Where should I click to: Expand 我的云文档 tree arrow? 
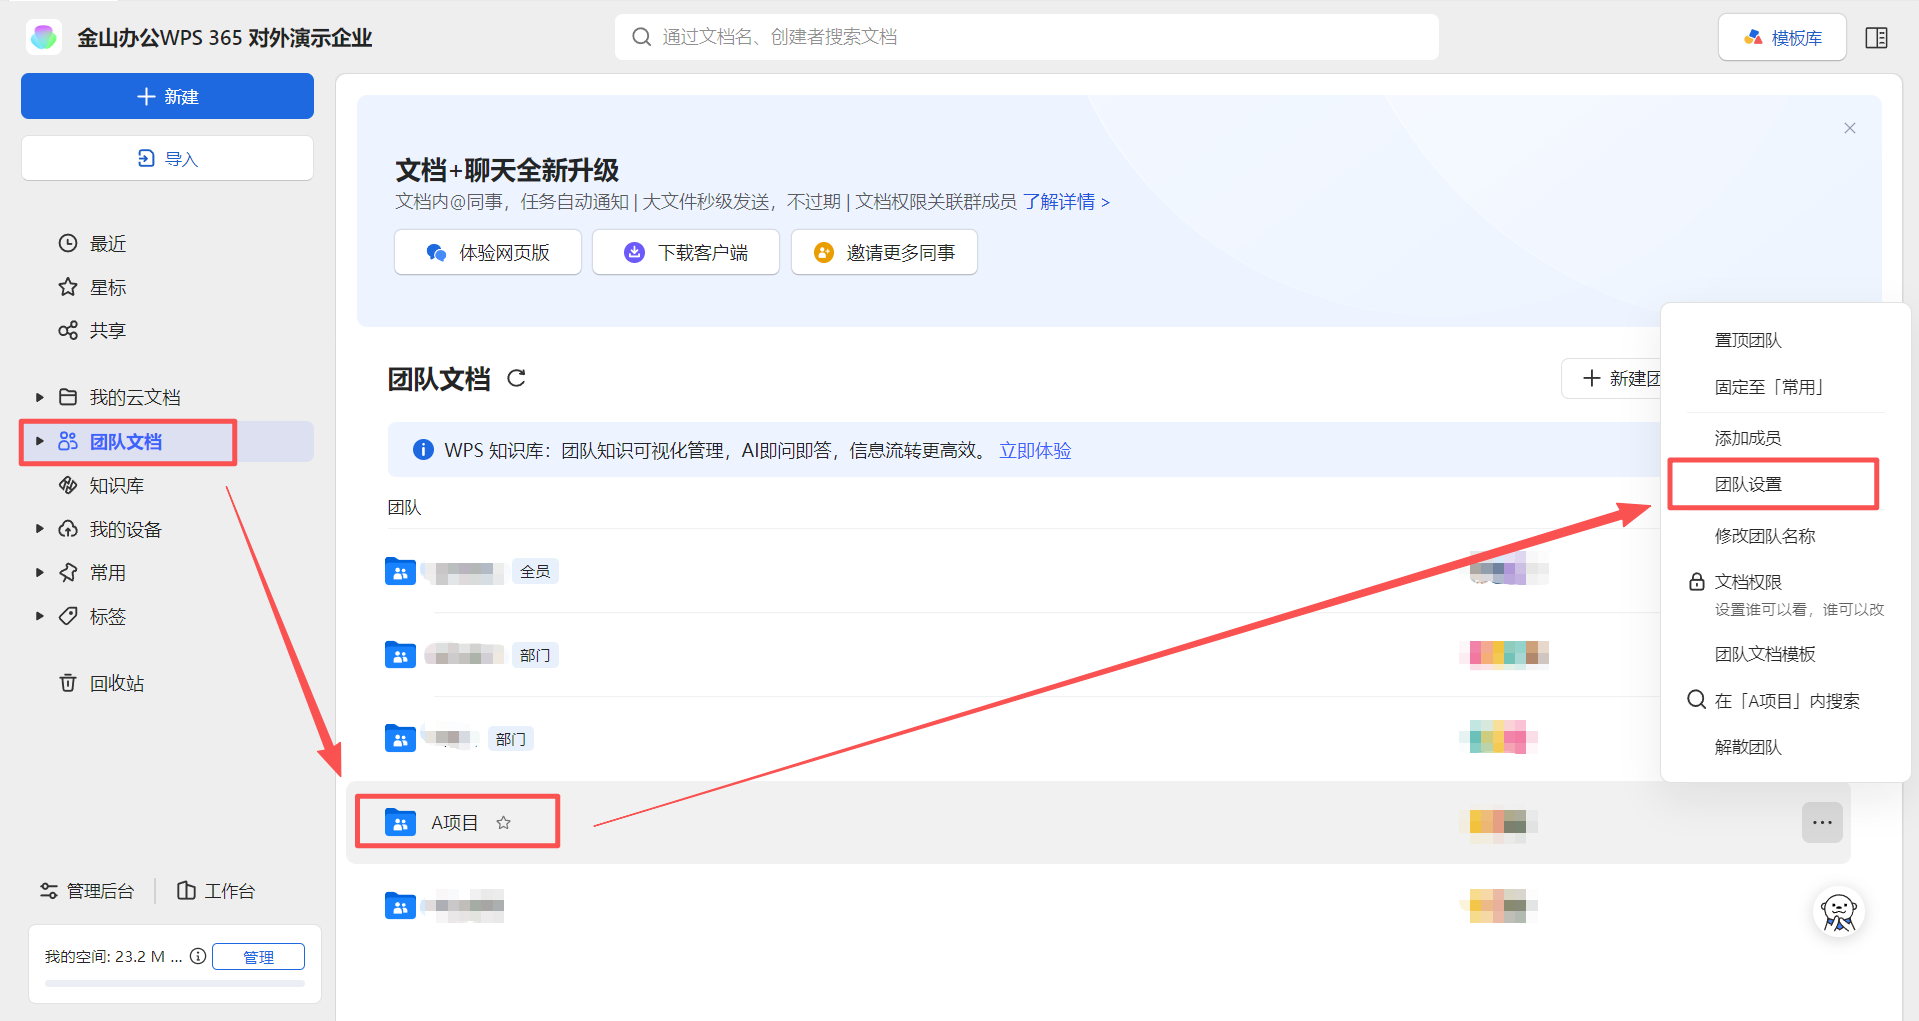pos(39,397)
